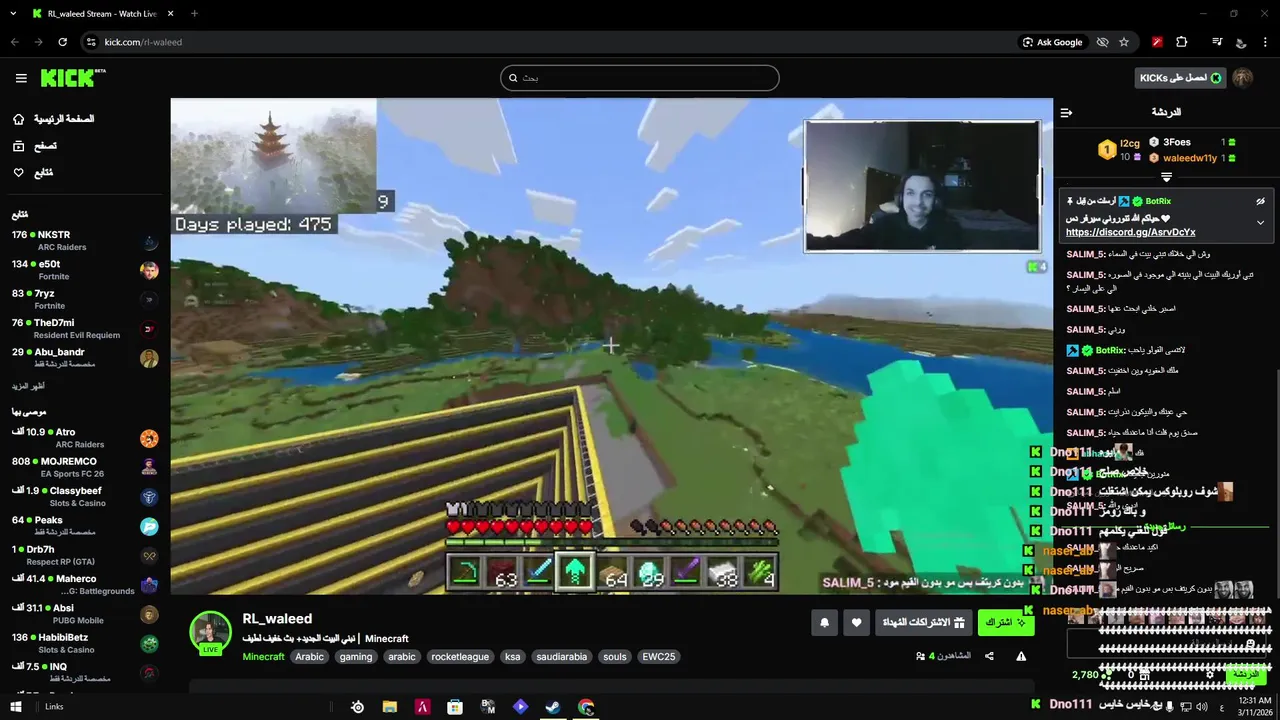This screenshot has width=1280, height=720.
Task: Open the Browse sidebar item
Action: click(35, 146)
